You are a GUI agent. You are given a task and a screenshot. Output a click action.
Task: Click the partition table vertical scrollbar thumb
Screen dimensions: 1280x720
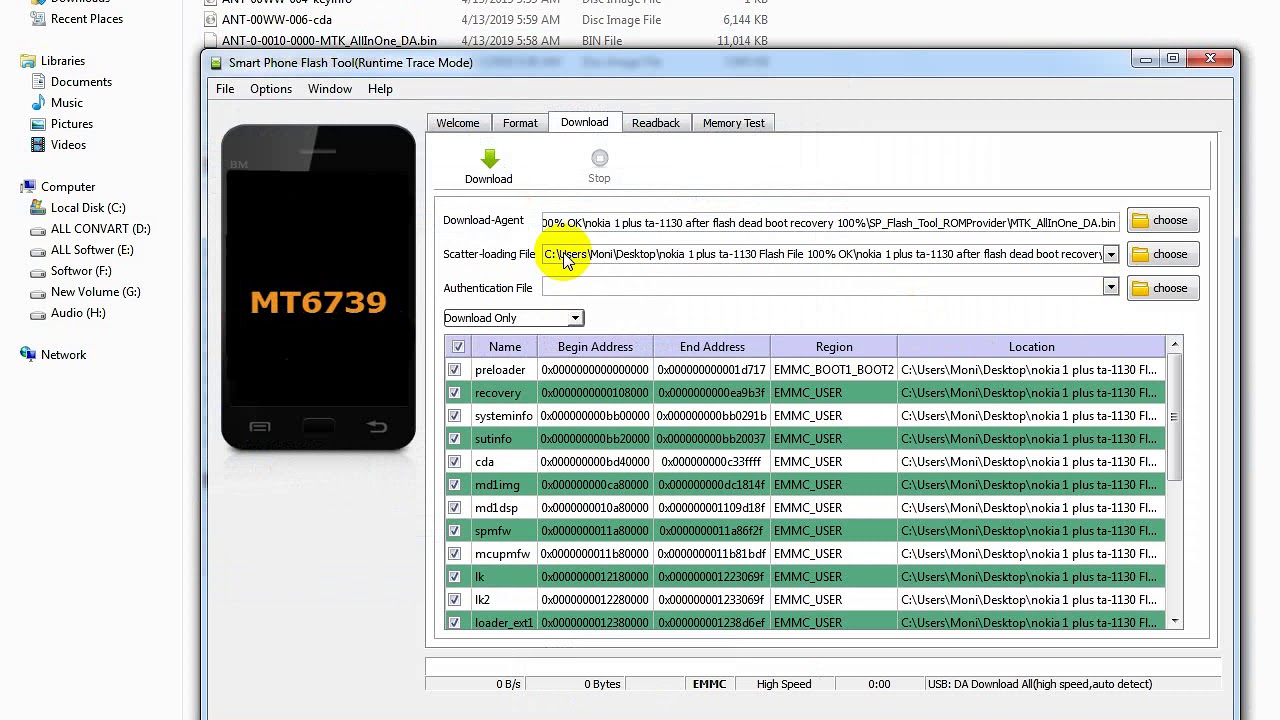(x=1175, y=417)
